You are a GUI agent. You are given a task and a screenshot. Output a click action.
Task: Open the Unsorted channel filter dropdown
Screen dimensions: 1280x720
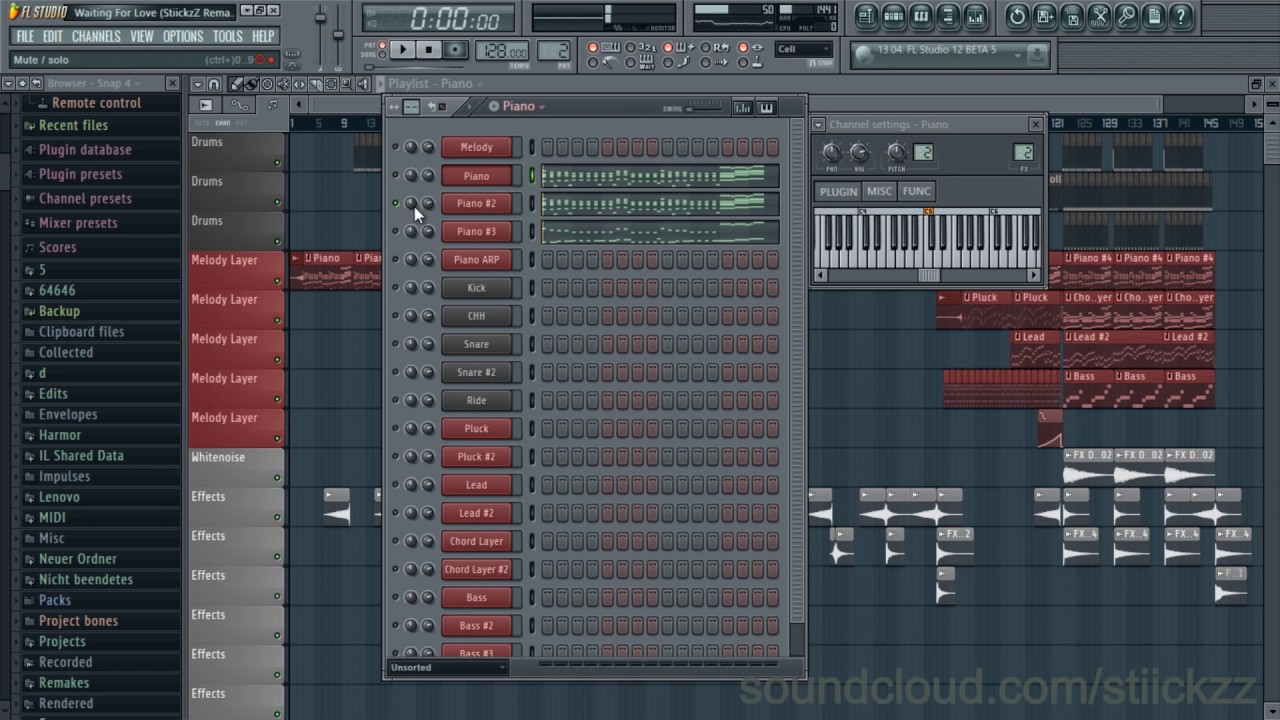click(448, 667)
